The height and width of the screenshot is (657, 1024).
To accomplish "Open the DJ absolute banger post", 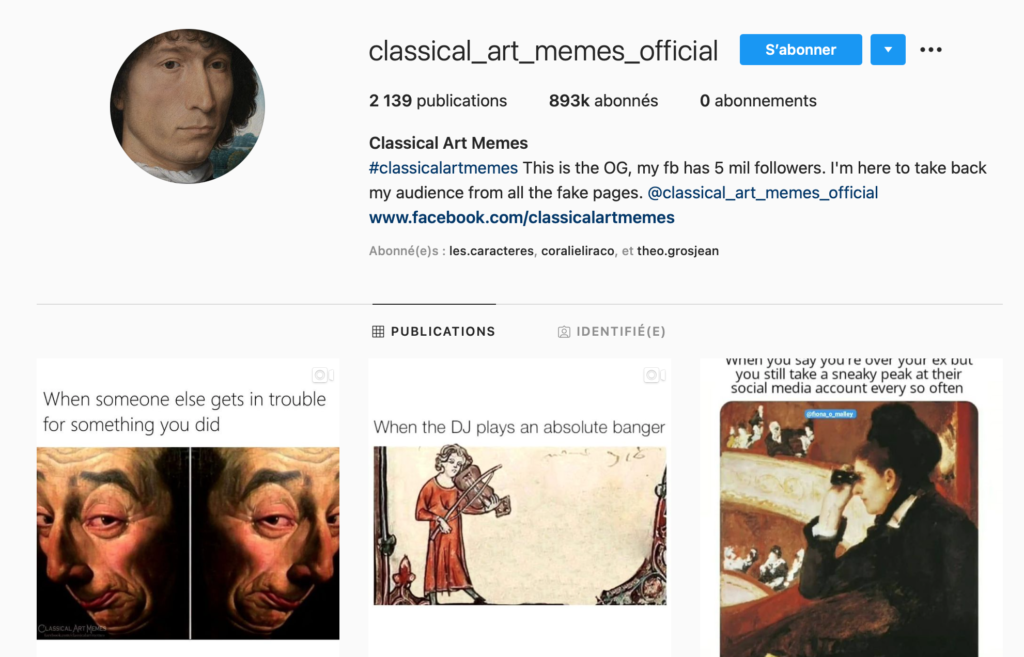I will (520, 507).
